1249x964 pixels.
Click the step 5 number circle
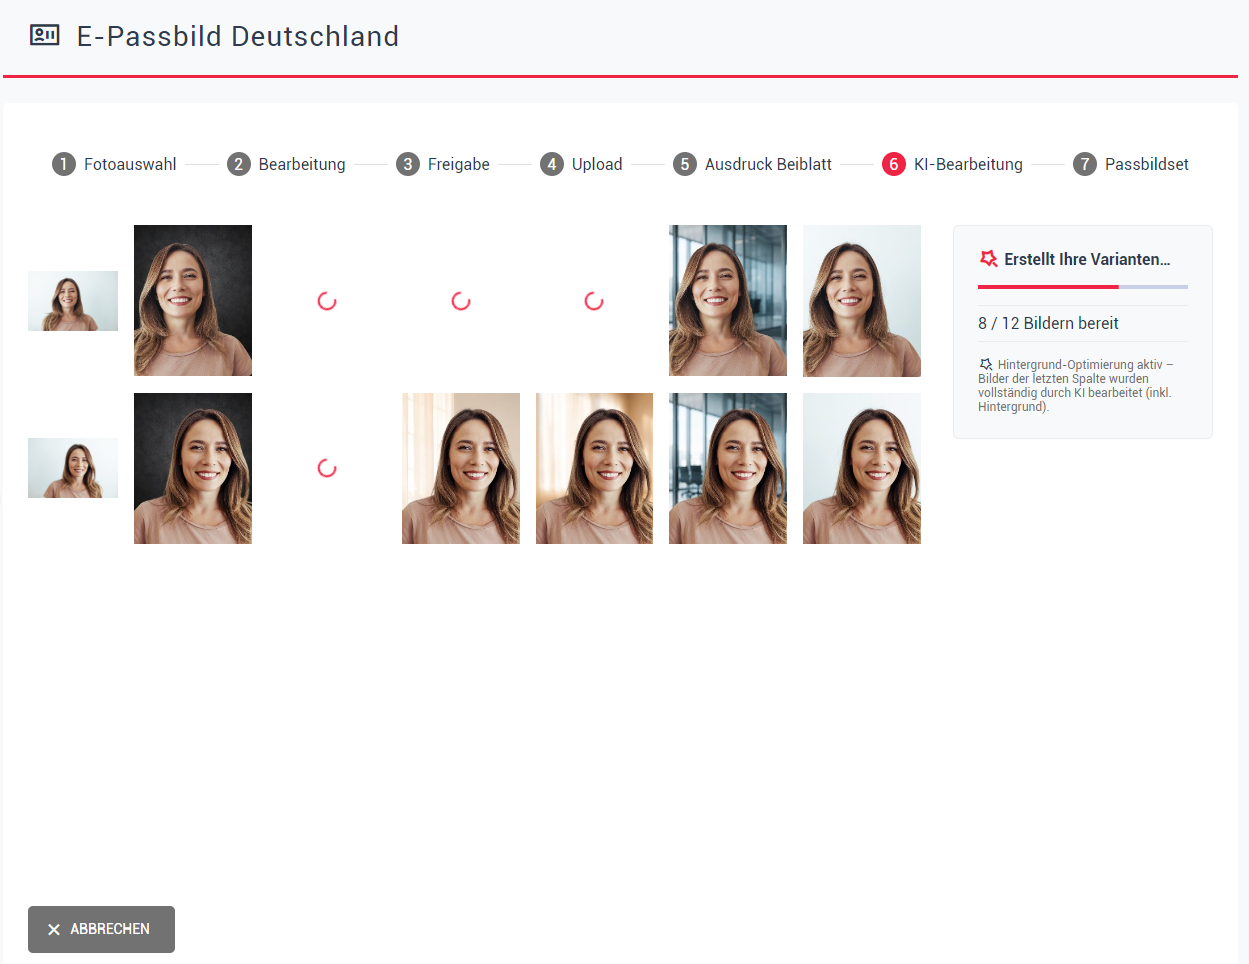(685, 164)
